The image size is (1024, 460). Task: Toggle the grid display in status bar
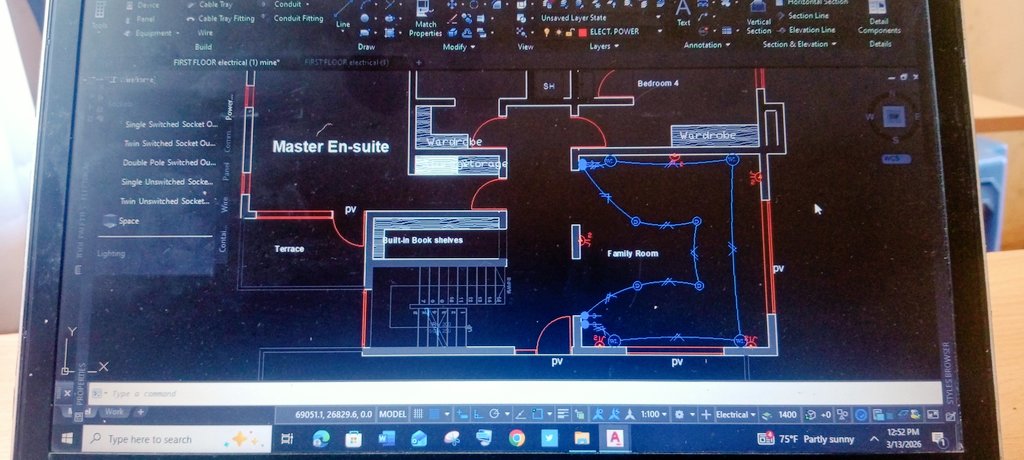coord(418,414)
